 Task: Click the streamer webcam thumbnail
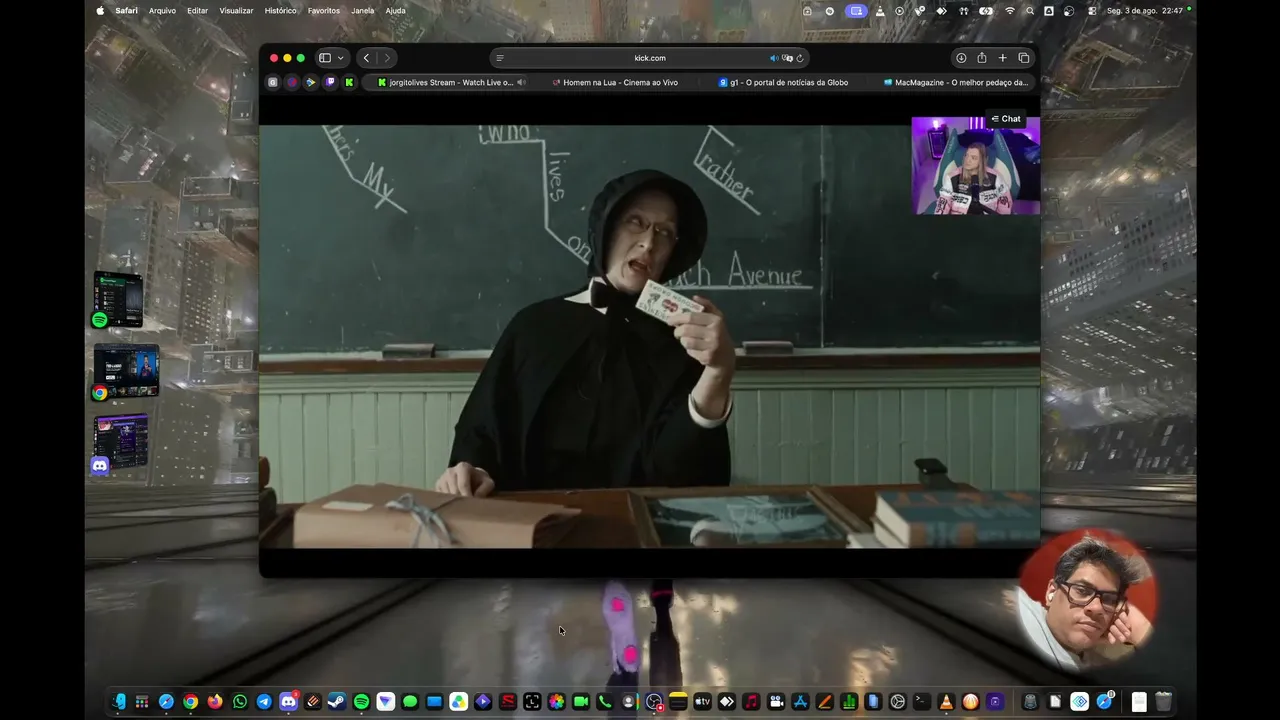[x=975, y=166]
